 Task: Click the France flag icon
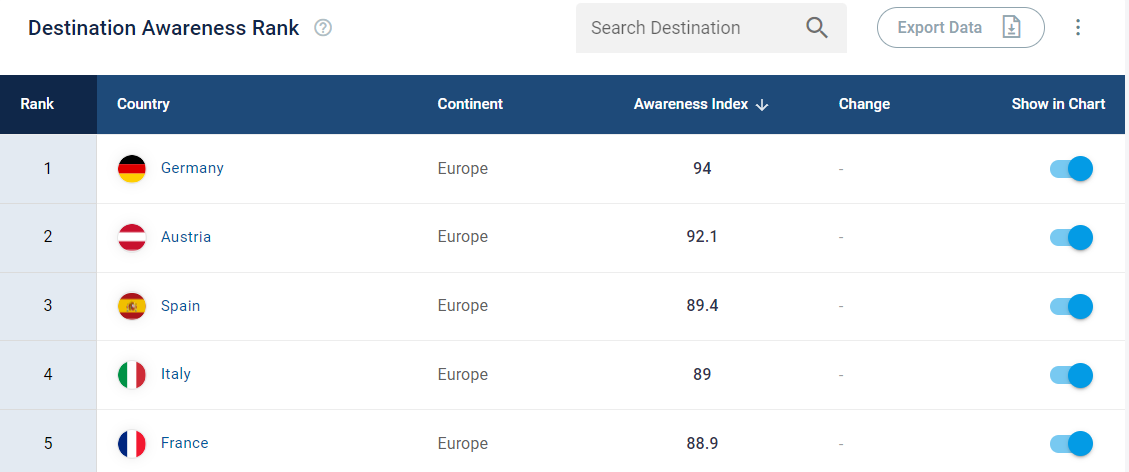(x=132, y=444)
